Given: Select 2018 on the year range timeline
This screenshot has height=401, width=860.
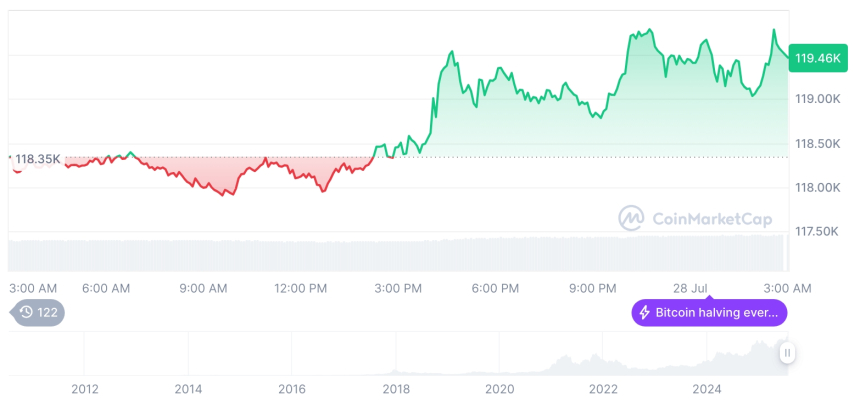Looking at the screenshot, I should coord(395,388).
